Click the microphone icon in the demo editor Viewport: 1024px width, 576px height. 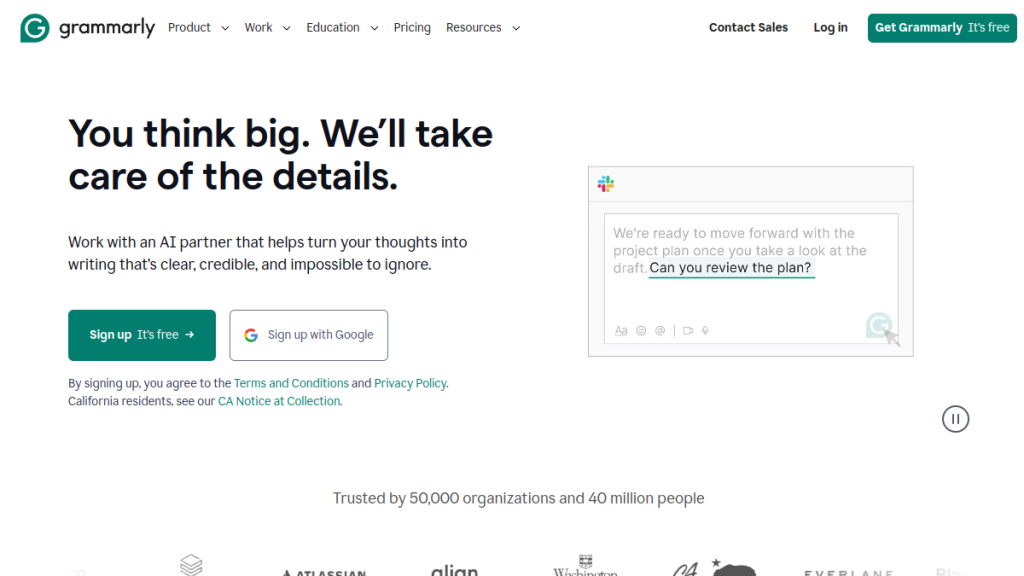pos(705,331)
